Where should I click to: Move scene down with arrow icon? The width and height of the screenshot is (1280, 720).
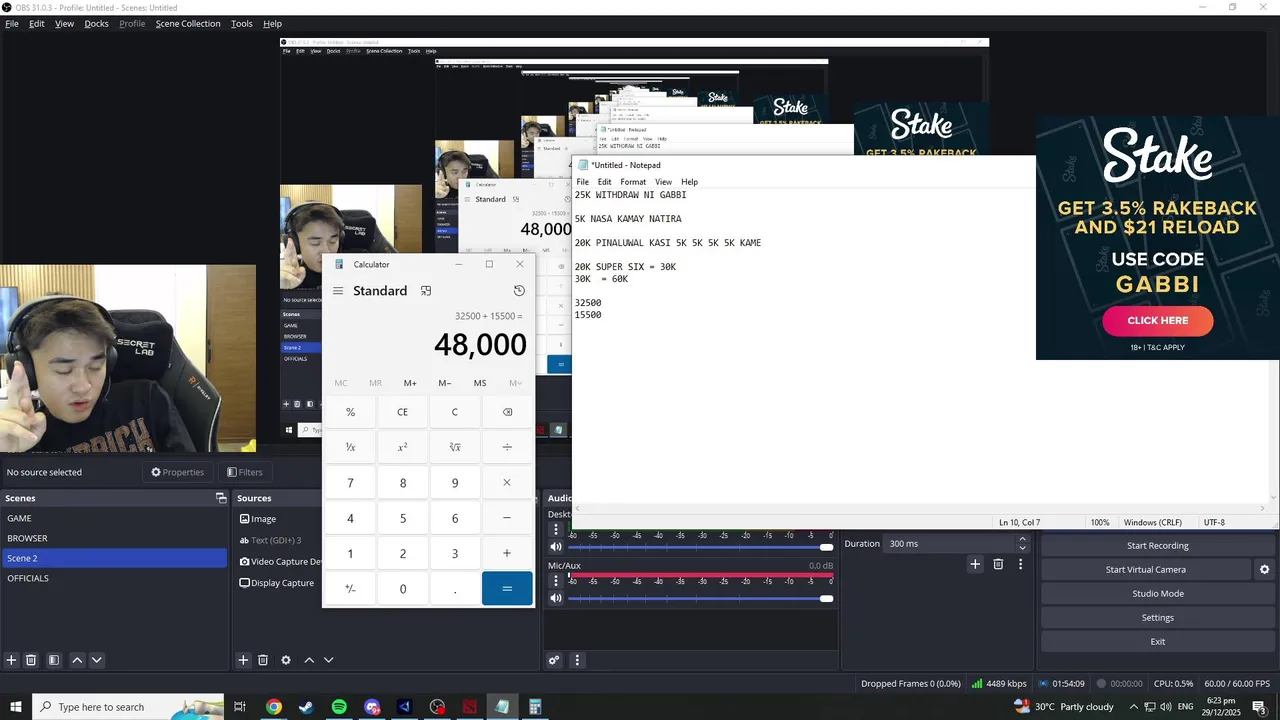tap(97, 660)
